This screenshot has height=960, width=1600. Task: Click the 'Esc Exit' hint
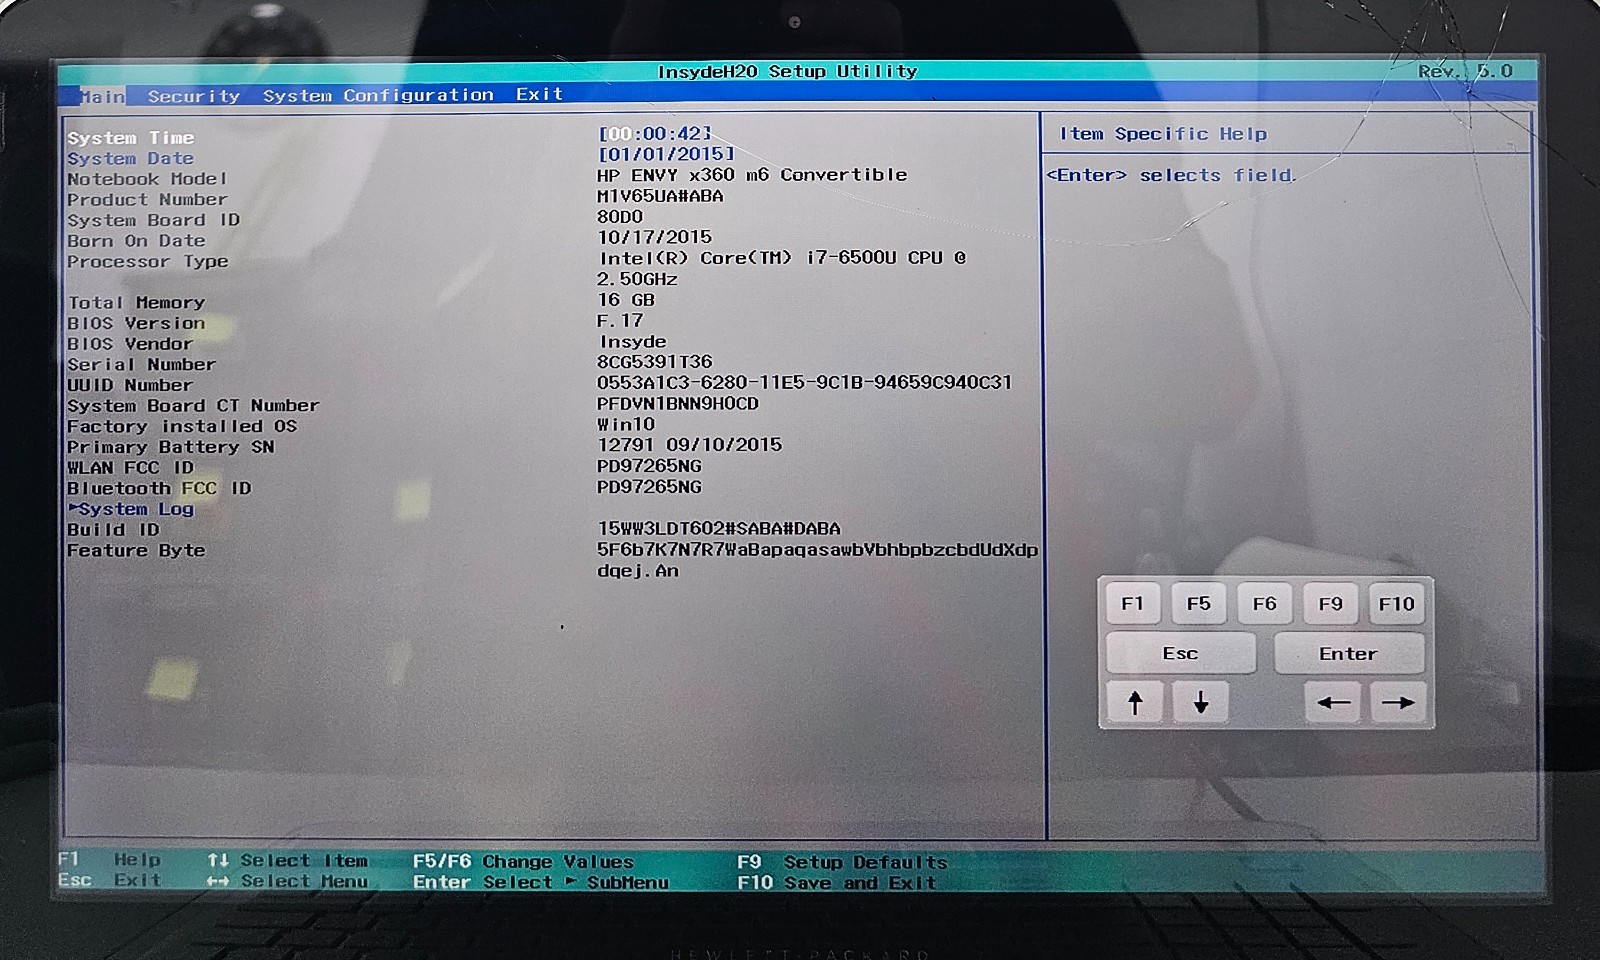[x=110, y=880]
